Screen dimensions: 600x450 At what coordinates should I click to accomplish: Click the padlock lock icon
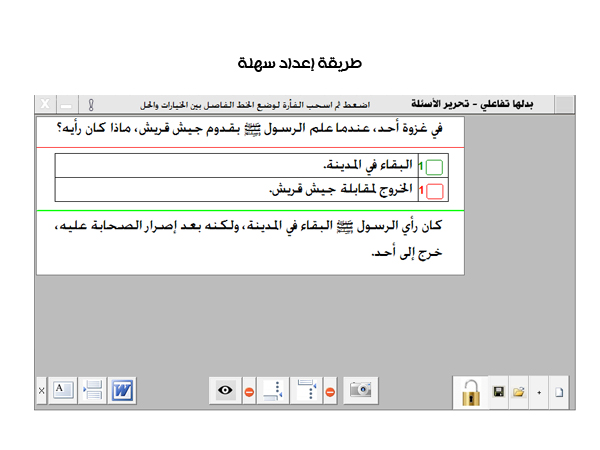471,392
